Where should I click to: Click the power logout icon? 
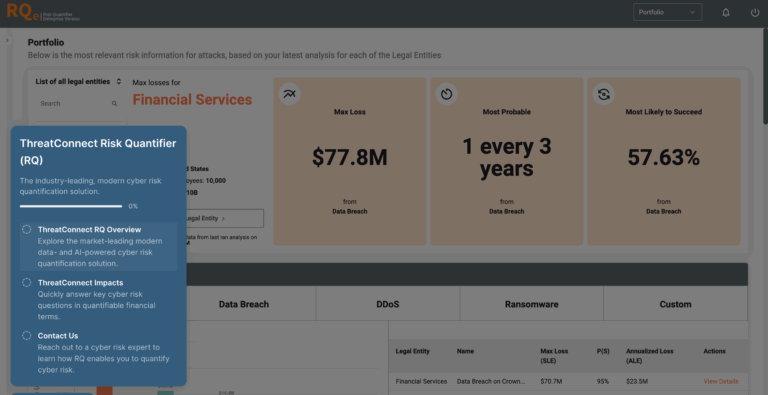(755, 13)
